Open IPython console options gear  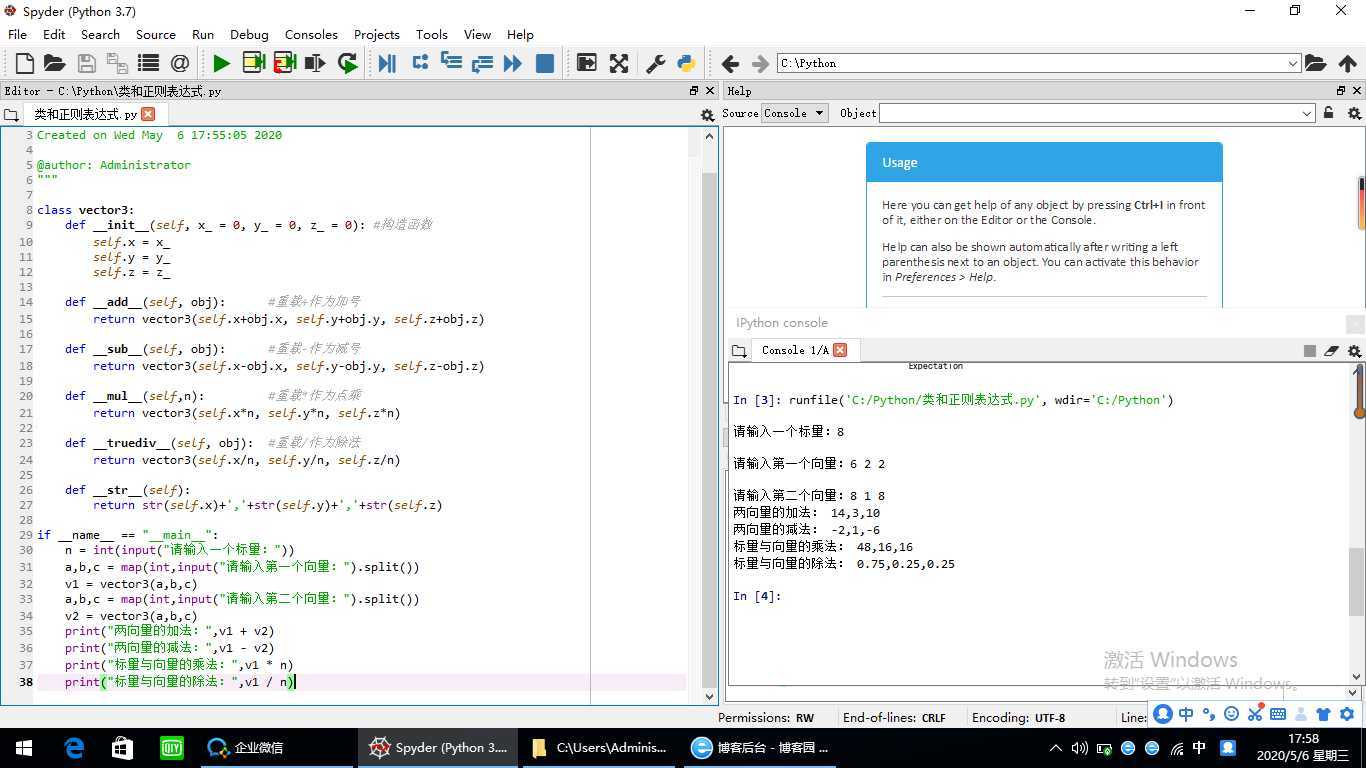[1354, 351]
